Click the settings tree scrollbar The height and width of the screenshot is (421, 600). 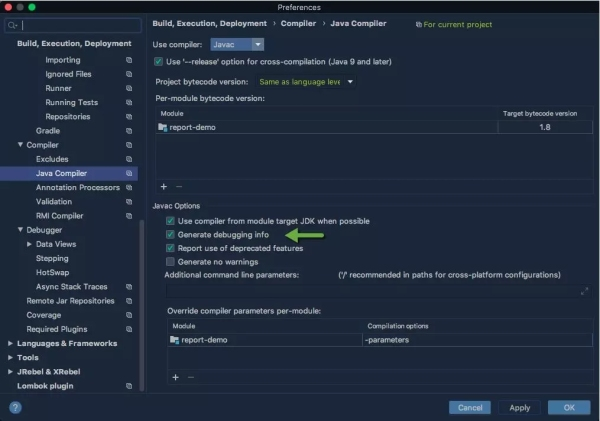click(142, 305)
